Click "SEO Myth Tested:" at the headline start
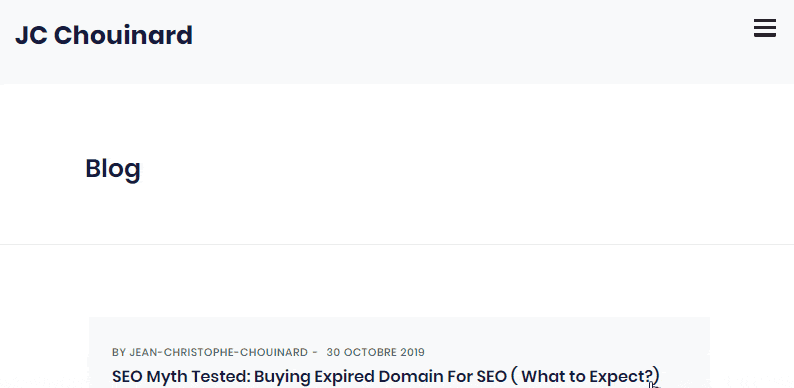The image size is (794, 388). (x=181, y=376)
